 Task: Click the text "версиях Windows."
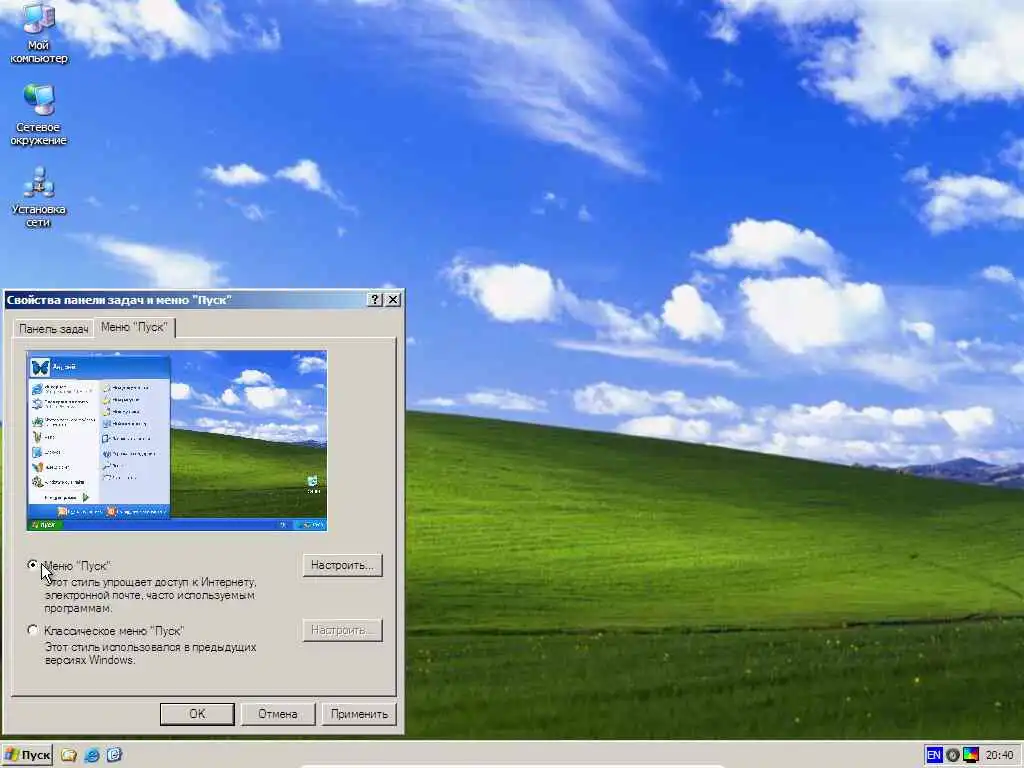[90, 660]
